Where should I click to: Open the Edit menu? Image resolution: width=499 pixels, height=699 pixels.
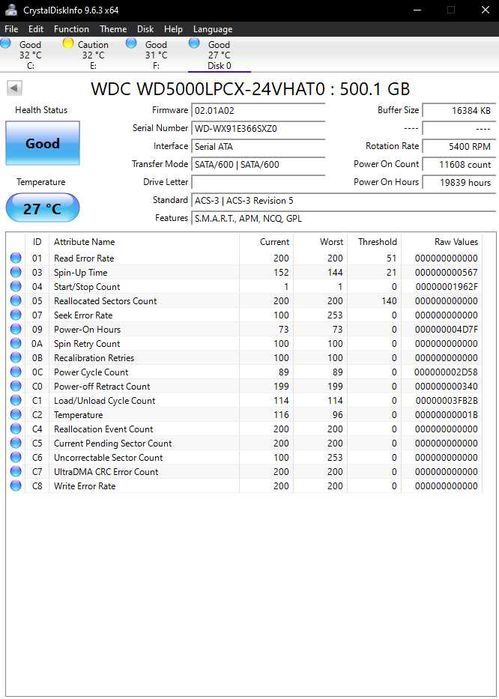click(36, 29)
